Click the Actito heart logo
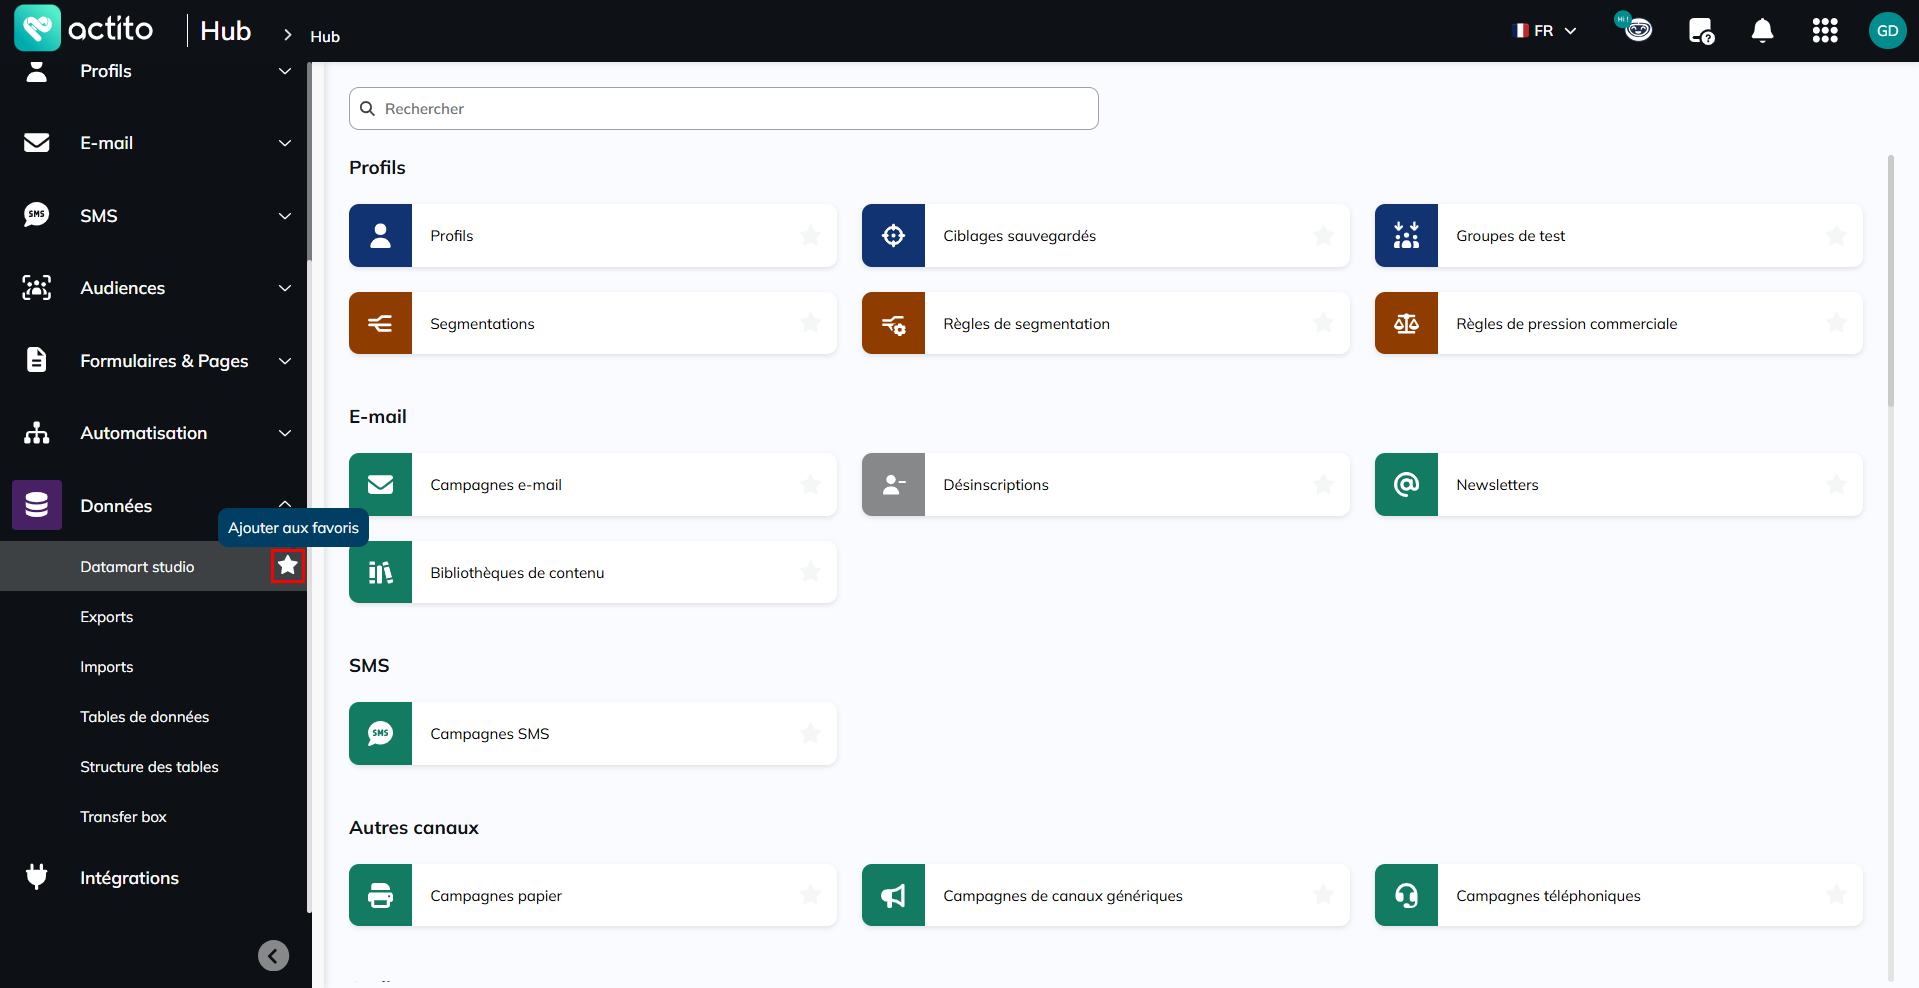The image size is (1919, 988). click(x=37, y=28)
